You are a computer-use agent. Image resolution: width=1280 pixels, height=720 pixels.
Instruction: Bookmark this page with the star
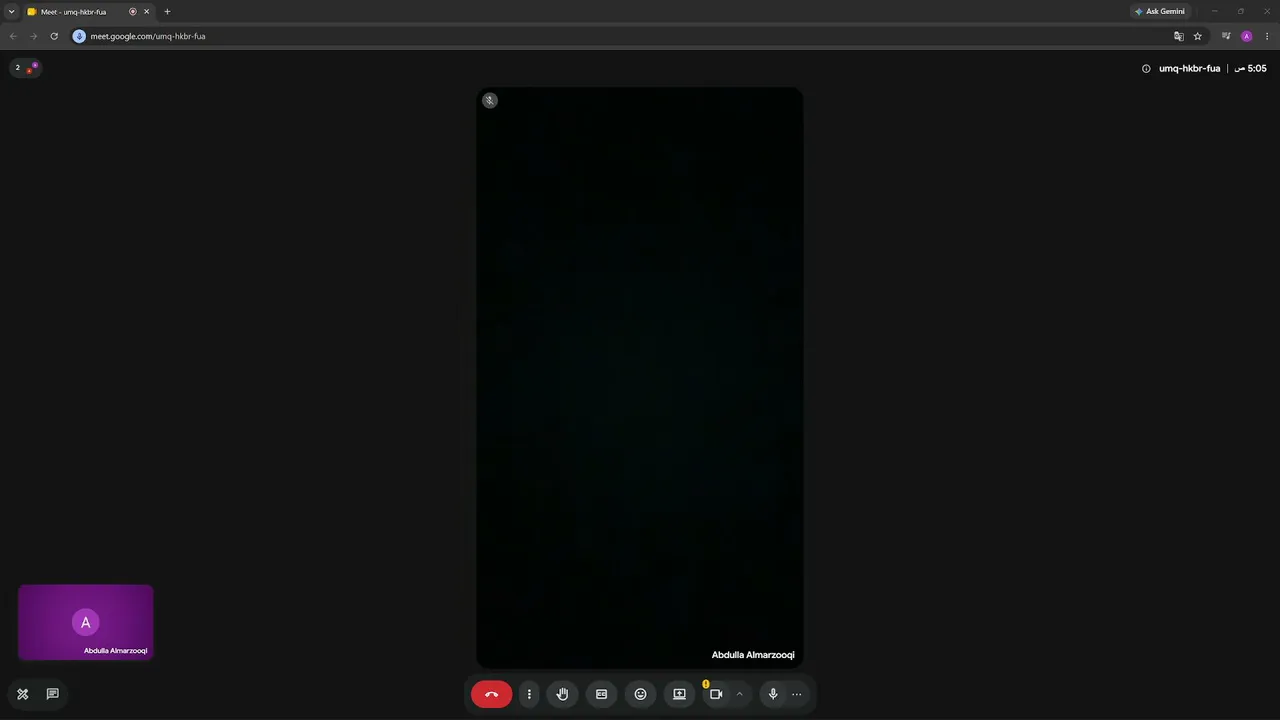[1198, 36]
